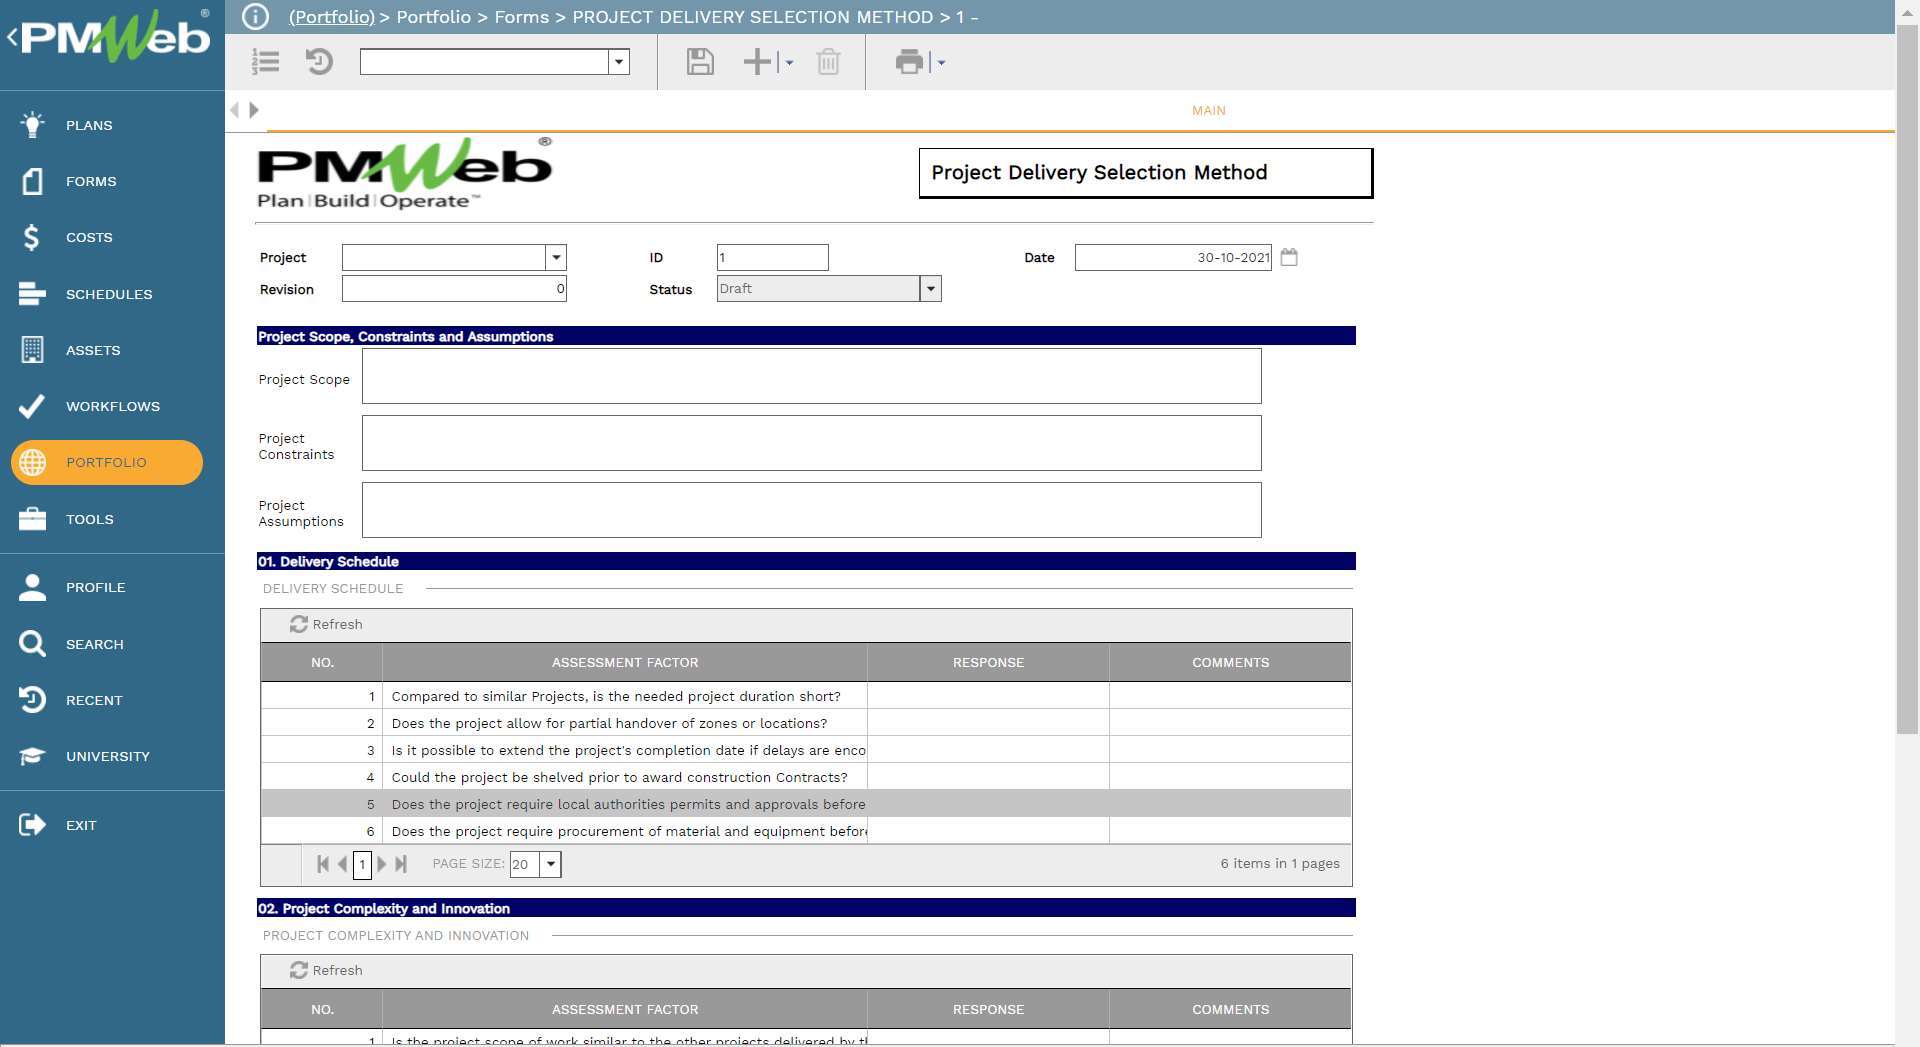Click the (Portfolio) breadcrumb link

tap(330, 17)
